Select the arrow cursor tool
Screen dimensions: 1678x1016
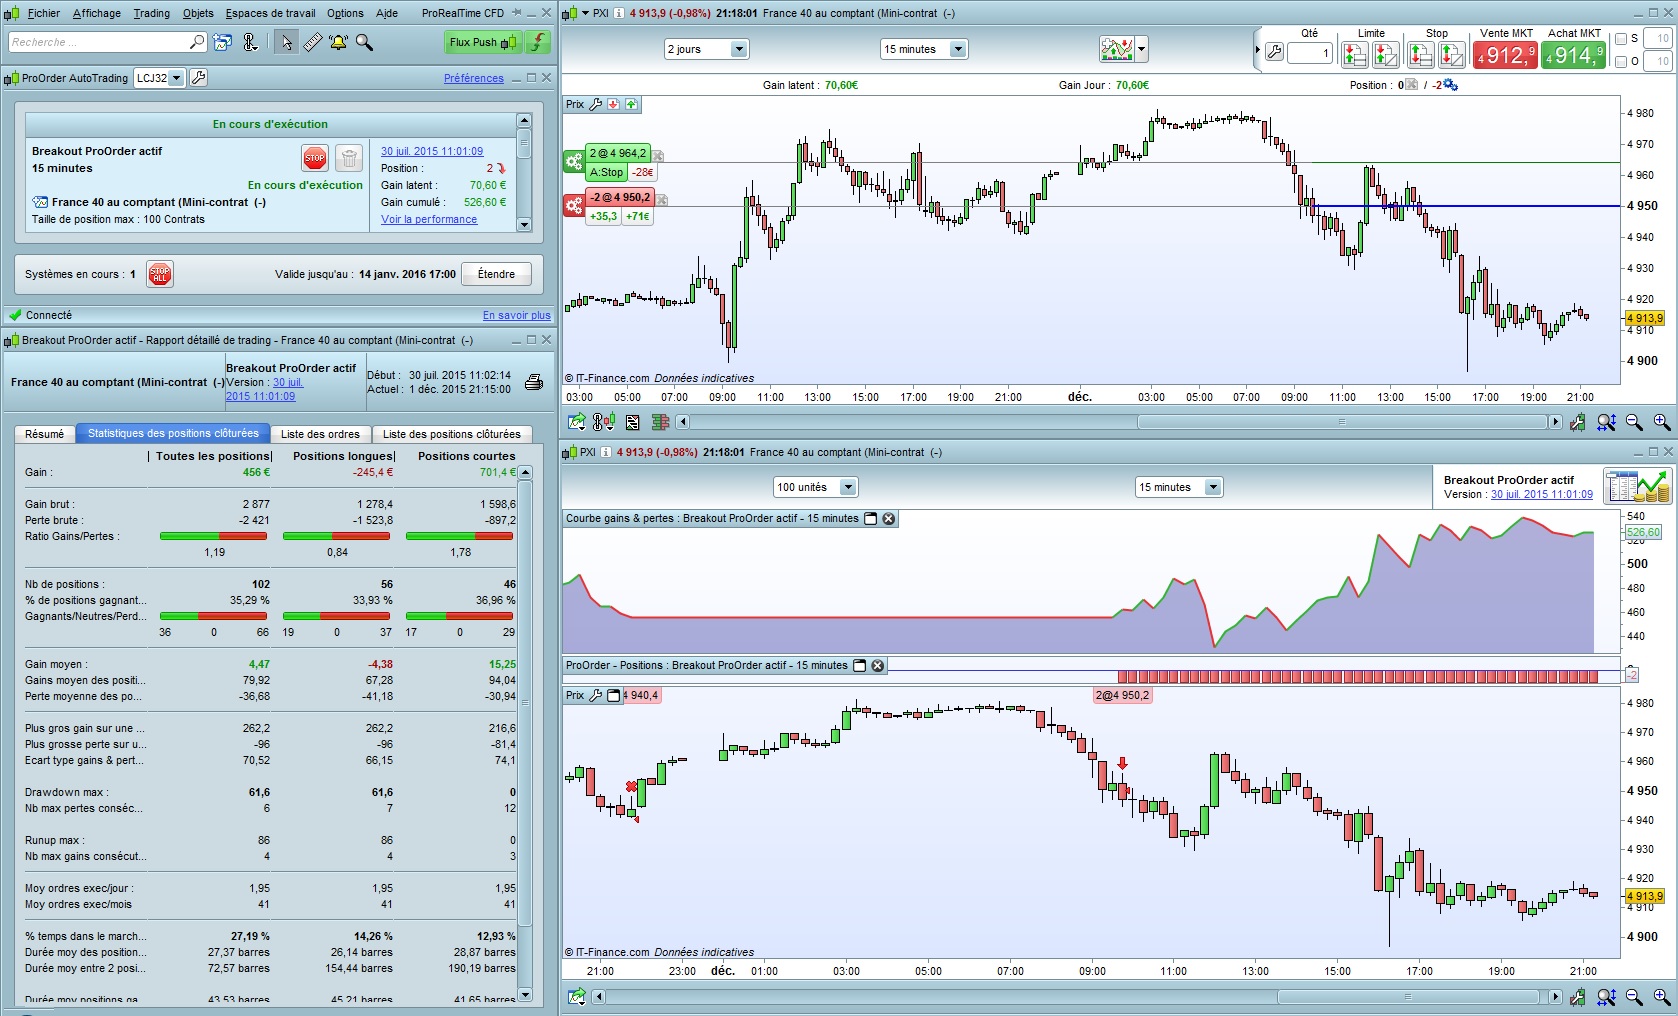[287, 42]
